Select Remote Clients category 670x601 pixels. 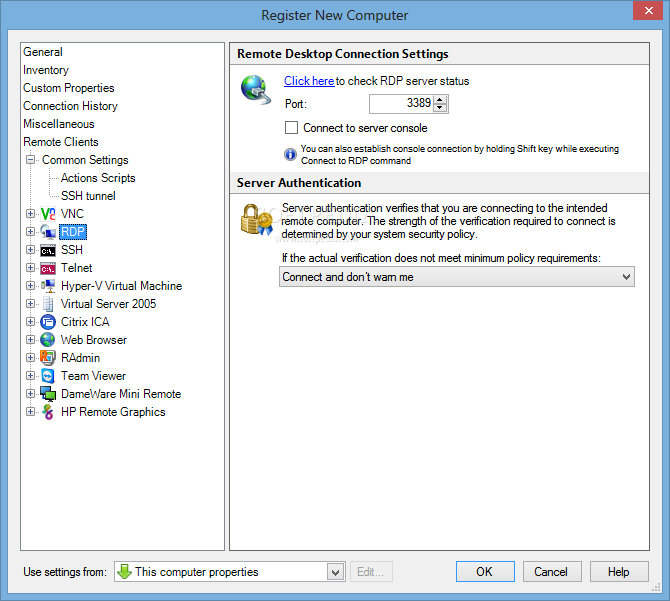(61, 142)
